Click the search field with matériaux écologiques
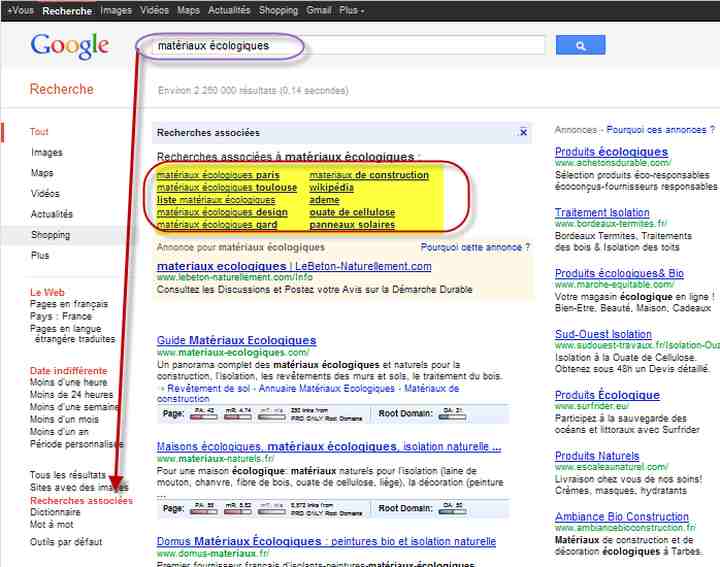The image size is (720, 567). coord(348,45)
